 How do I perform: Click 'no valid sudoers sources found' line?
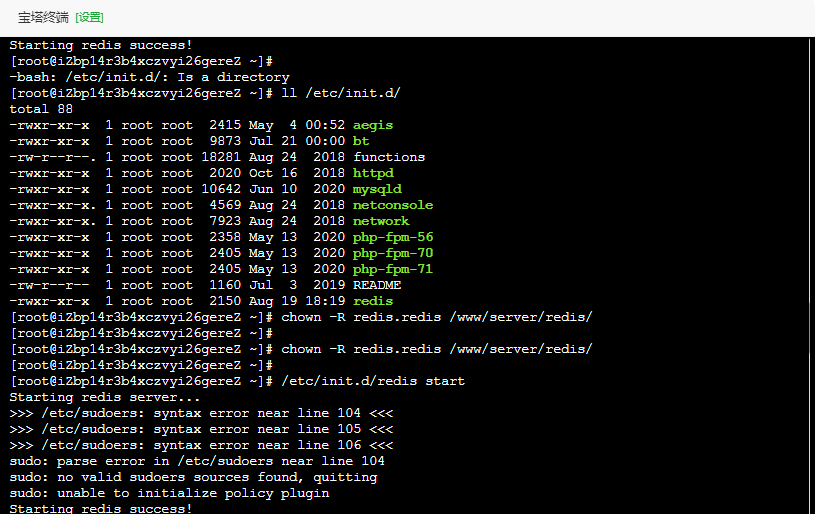pyautogui.click(x=193, y=477)
